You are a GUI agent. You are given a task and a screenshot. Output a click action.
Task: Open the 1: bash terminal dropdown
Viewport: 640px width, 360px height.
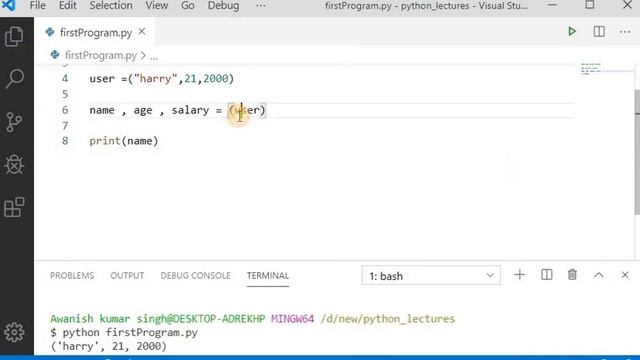tap(431, 276)
